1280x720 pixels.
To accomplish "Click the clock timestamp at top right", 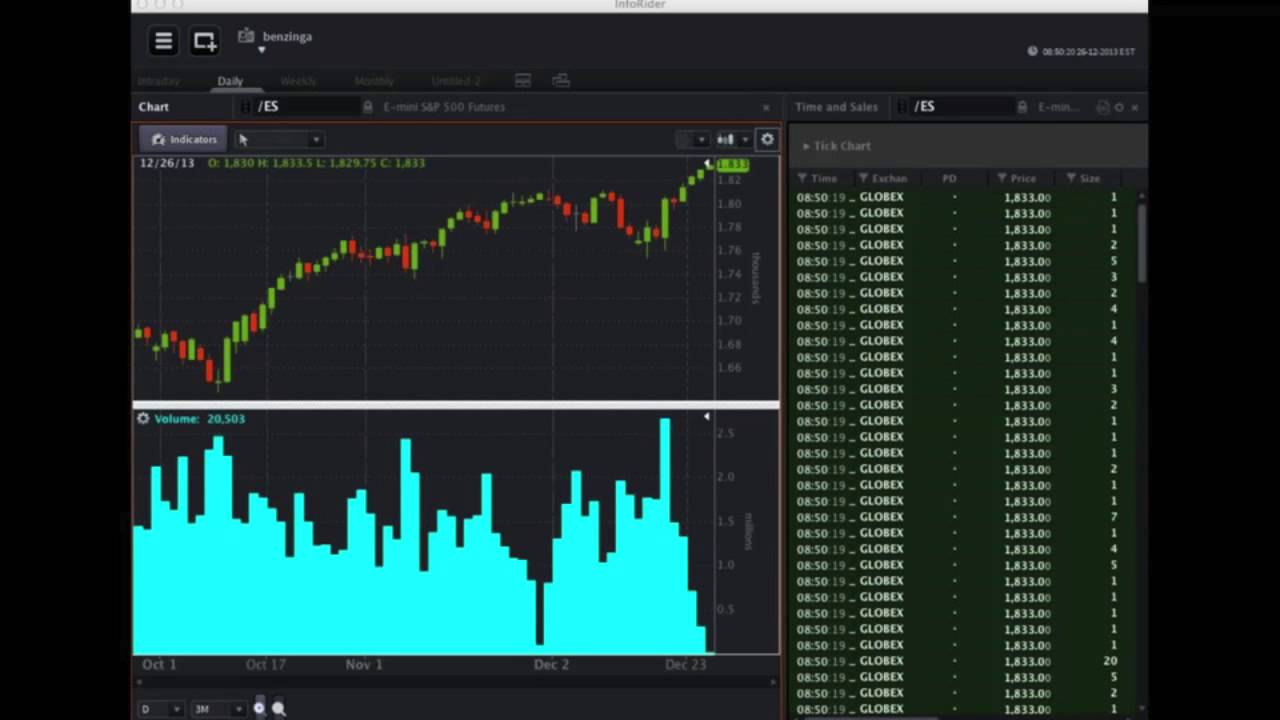I will 1081,51.
